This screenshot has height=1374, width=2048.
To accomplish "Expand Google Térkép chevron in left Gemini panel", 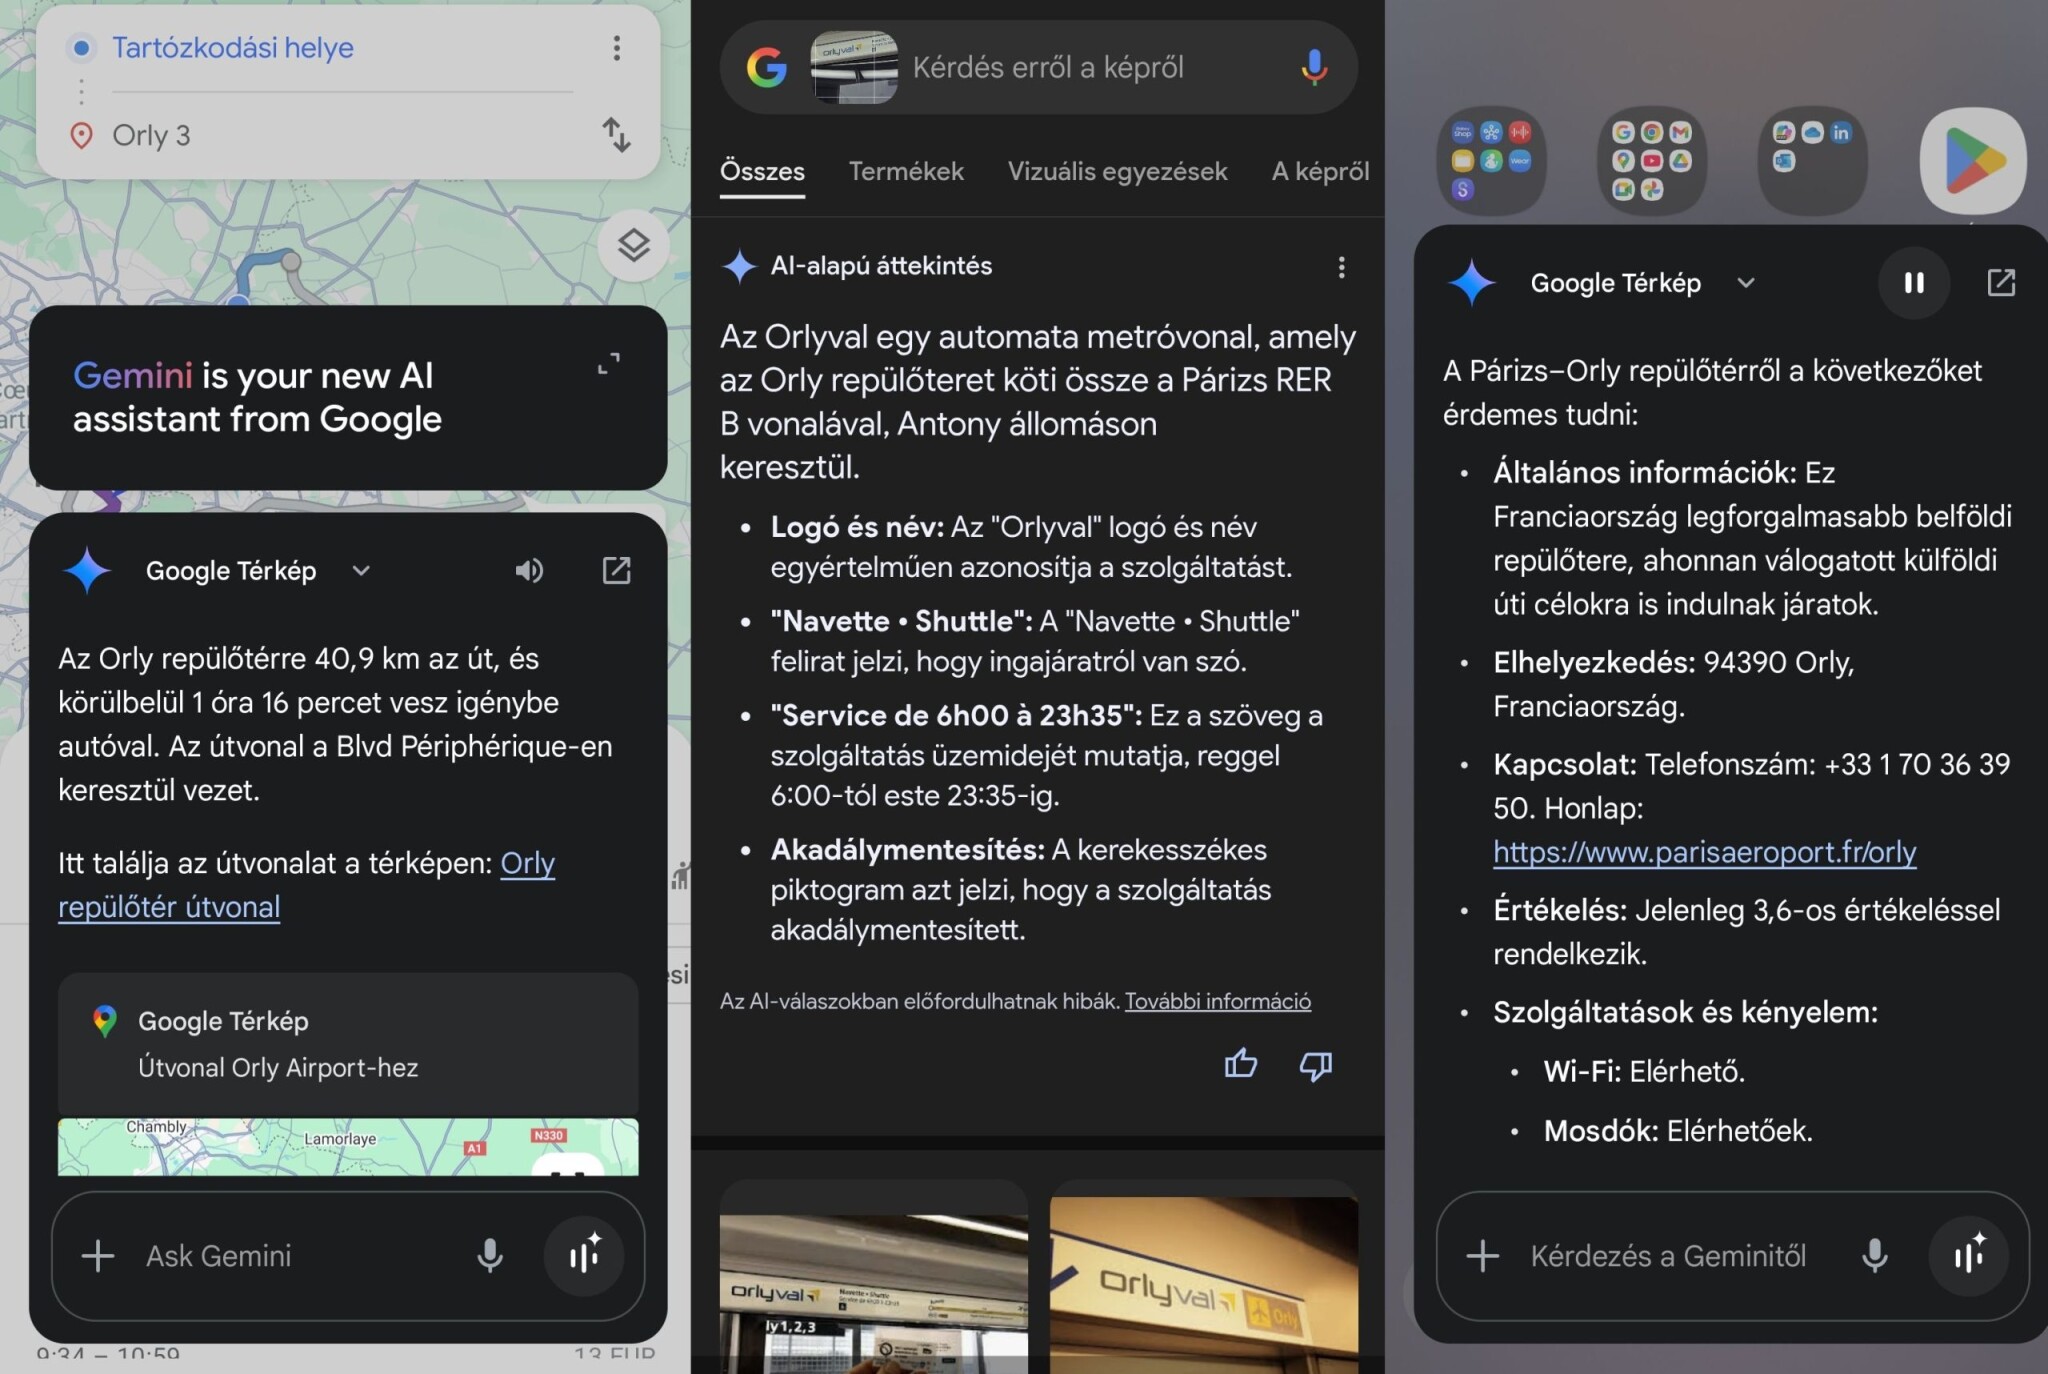I will (361, 570).
